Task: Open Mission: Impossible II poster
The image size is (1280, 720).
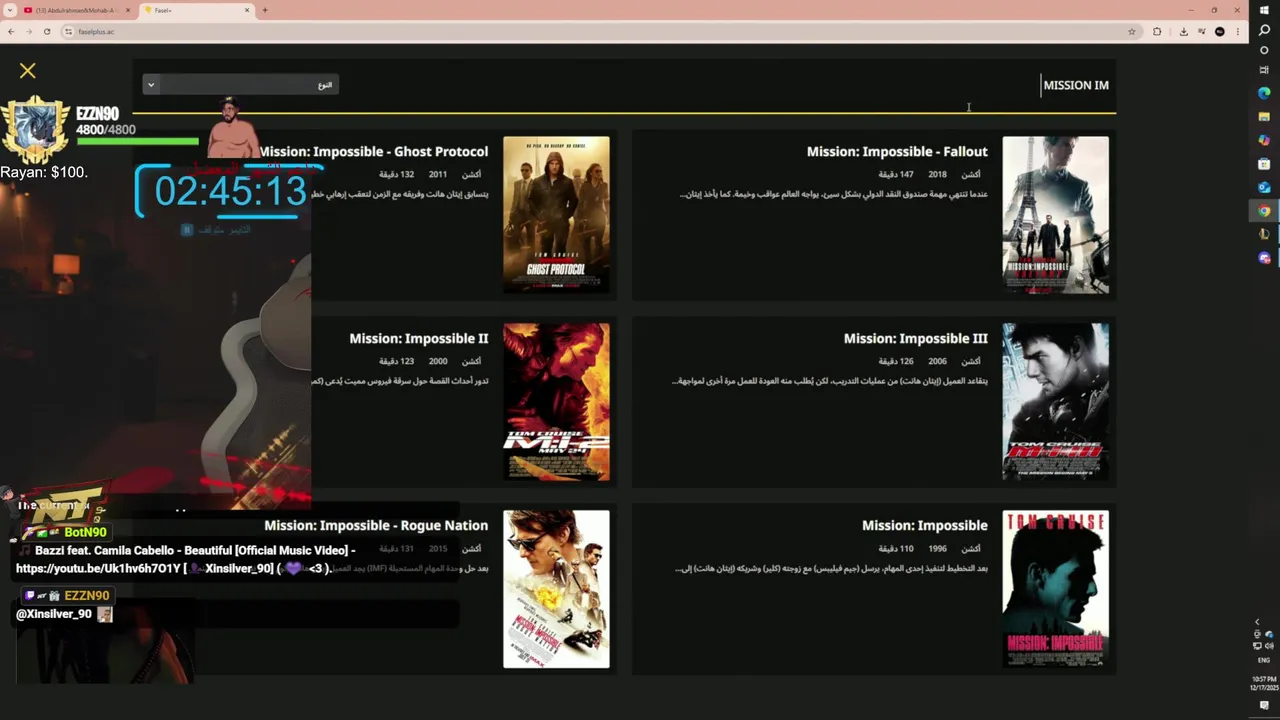Action: pyautogui.click(x=556, y=401)
